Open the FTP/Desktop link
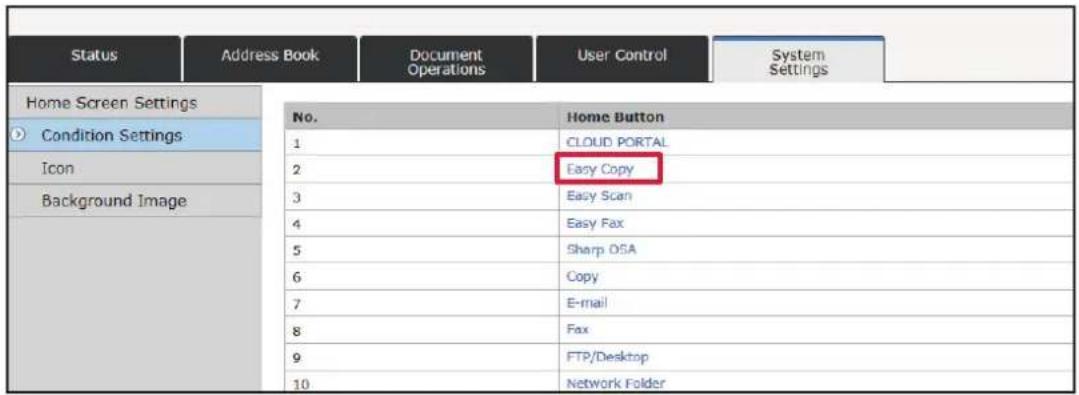The width and height of the screenshot is (1079, 395). [x=608, y=356]
